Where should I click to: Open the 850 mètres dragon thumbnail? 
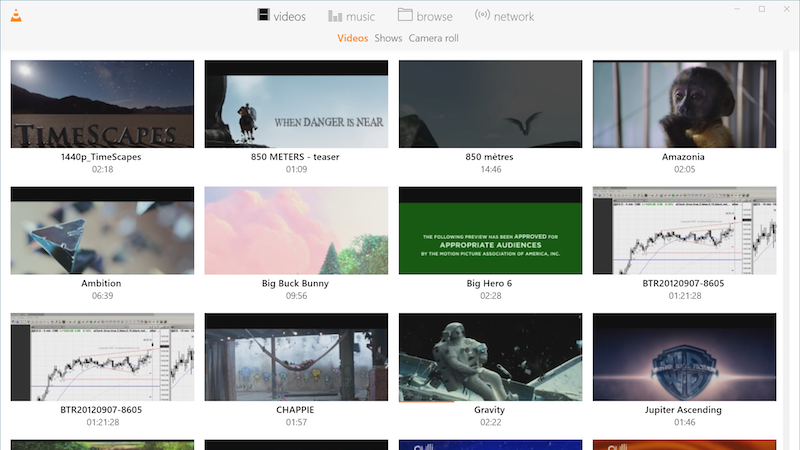click(490, 104)
